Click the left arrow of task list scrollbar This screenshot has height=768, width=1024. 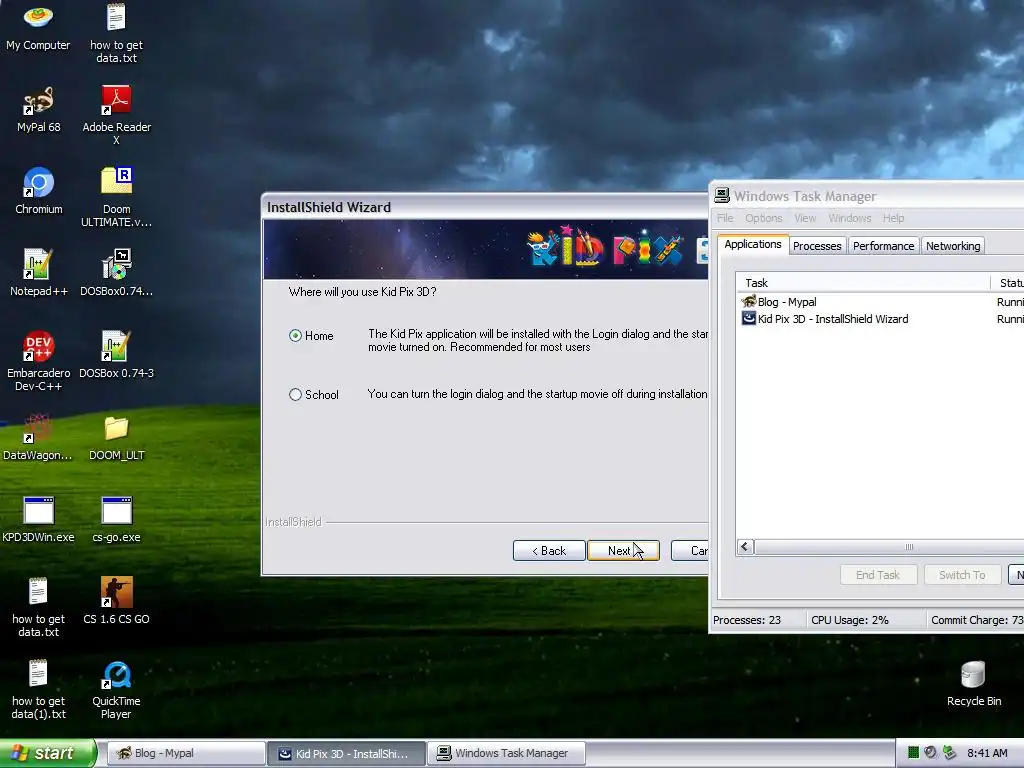click(745, 547)
